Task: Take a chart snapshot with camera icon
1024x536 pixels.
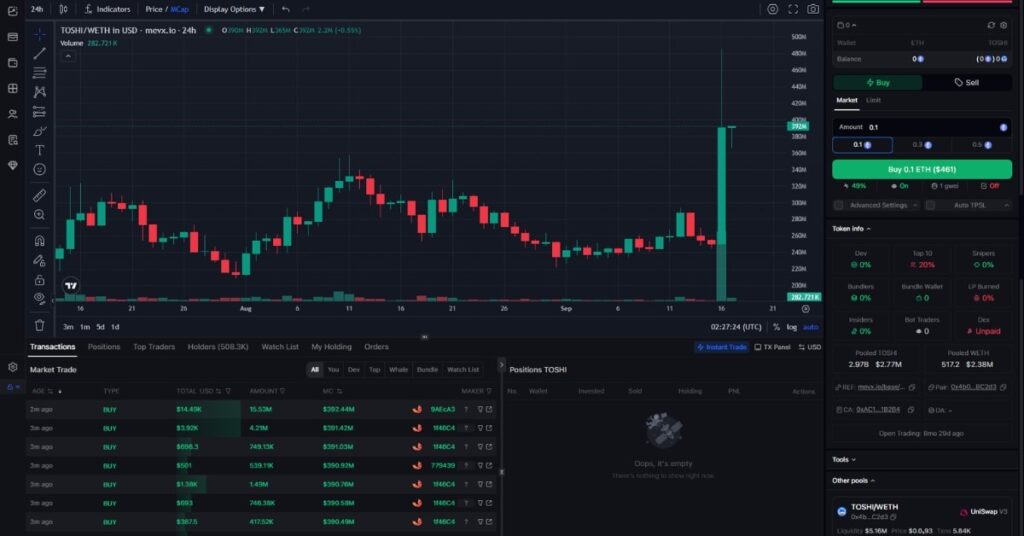Action: 813,9
